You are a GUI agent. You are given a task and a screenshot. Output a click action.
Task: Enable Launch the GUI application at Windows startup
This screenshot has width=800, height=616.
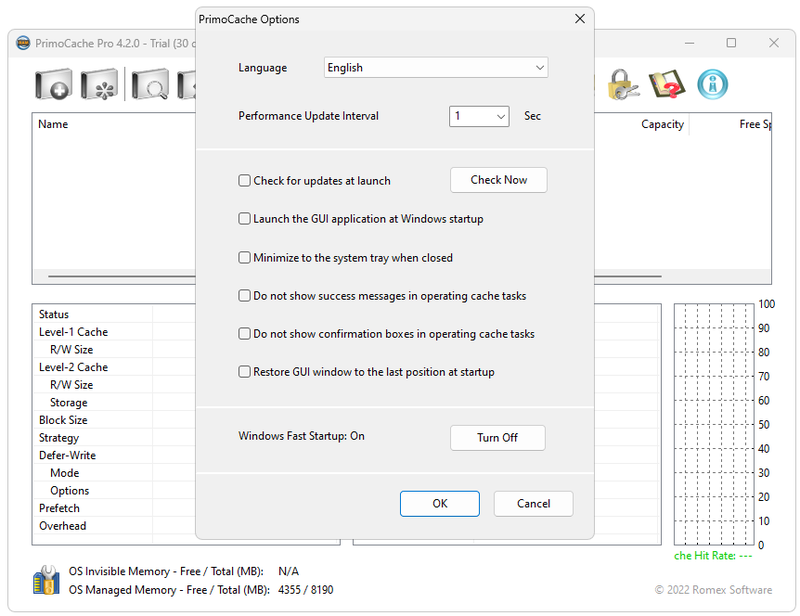tap(244, 219)
